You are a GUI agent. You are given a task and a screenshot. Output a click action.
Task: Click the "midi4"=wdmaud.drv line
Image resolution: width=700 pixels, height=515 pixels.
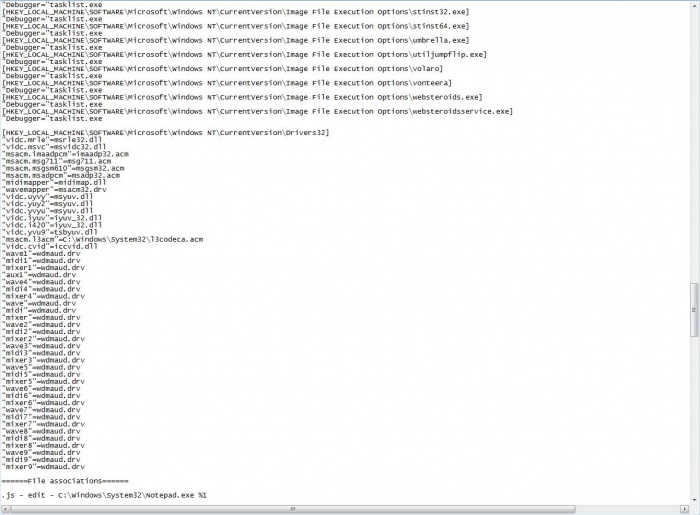pos(41,289)
